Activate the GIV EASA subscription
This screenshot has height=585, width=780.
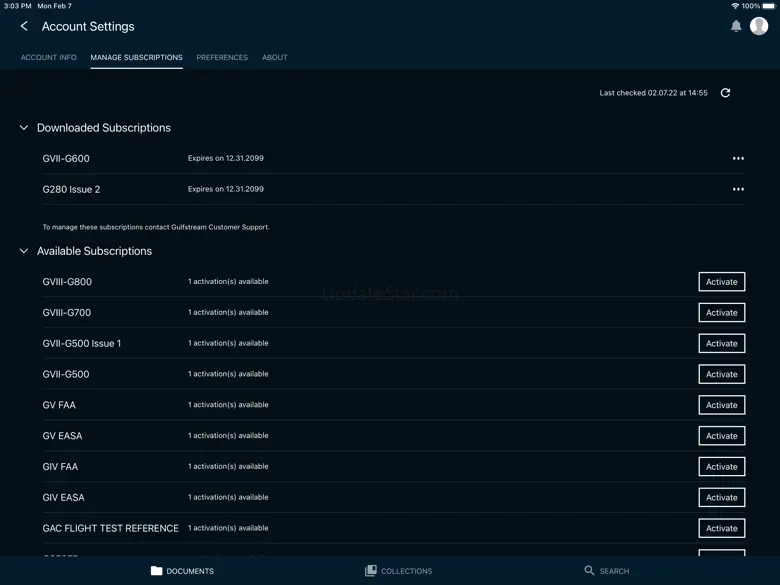tap(721, 498)
